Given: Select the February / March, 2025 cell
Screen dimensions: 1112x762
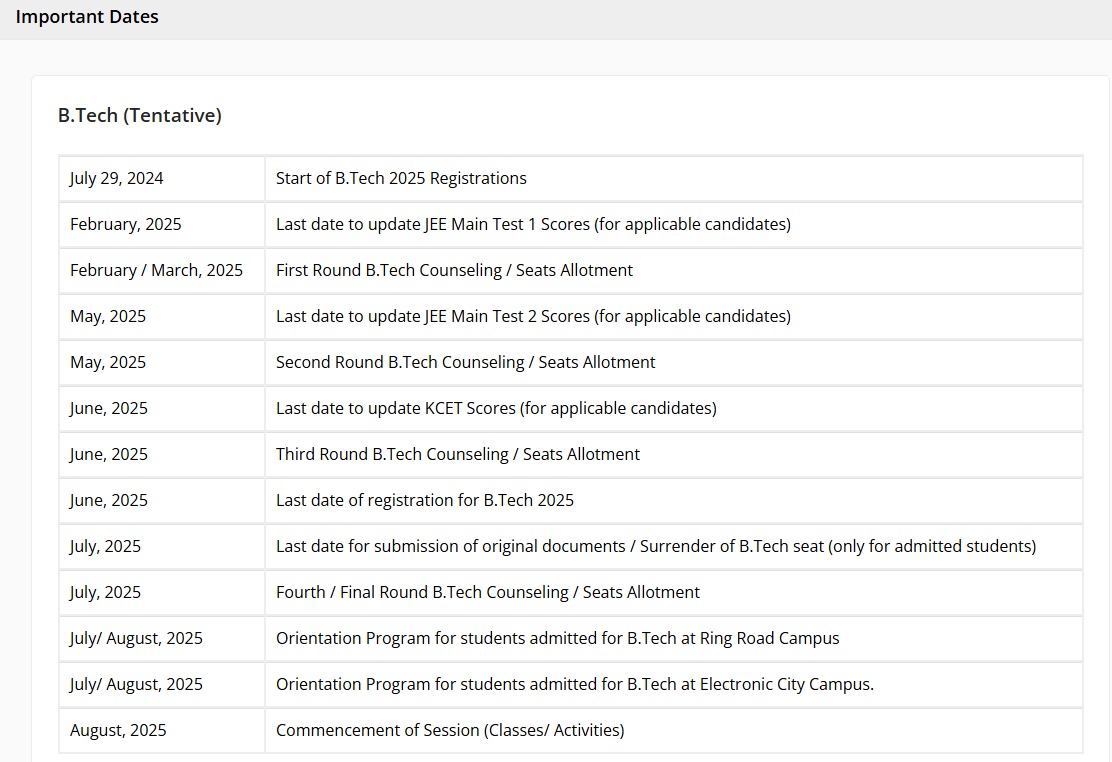Looking at the screenshot, I should coord(156,271).
